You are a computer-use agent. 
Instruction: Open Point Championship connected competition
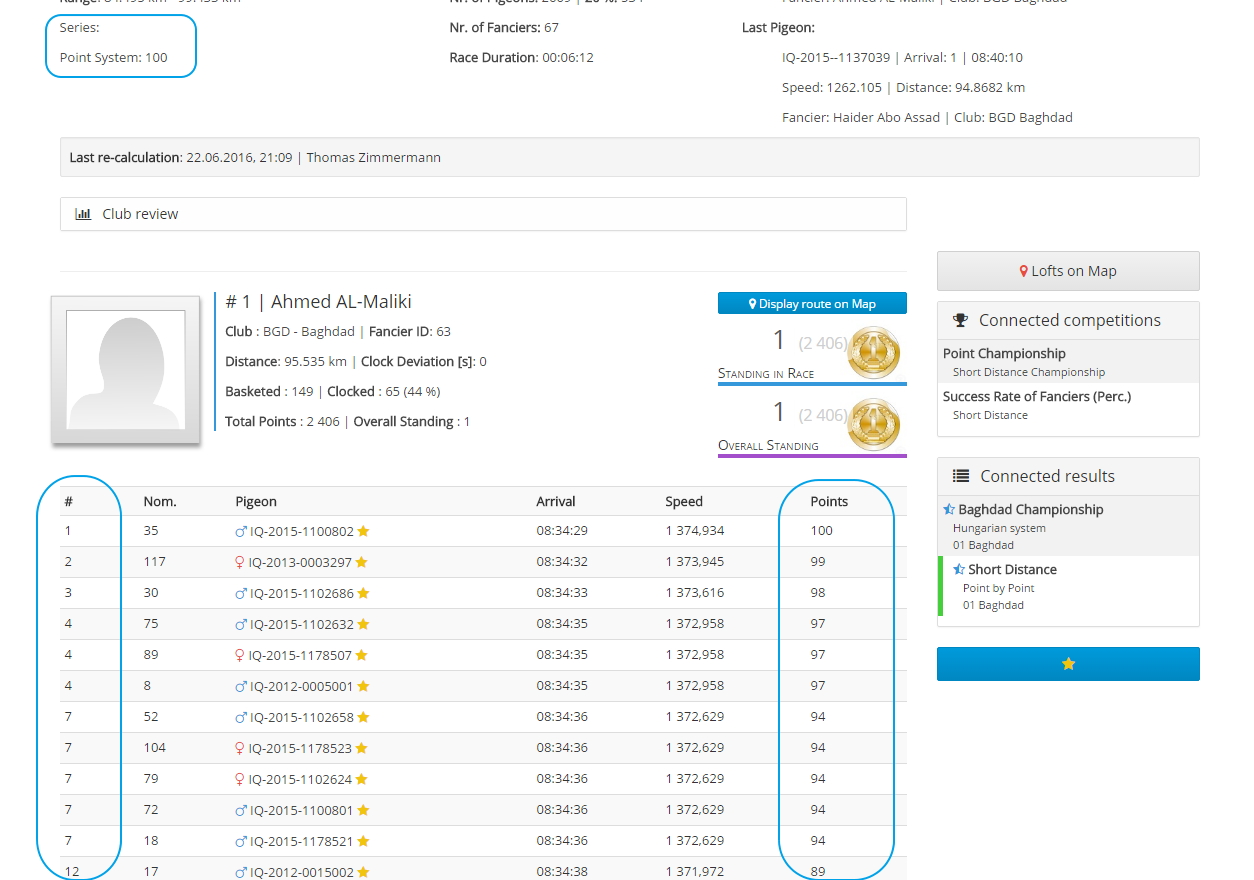click(x=1004, y=354)
